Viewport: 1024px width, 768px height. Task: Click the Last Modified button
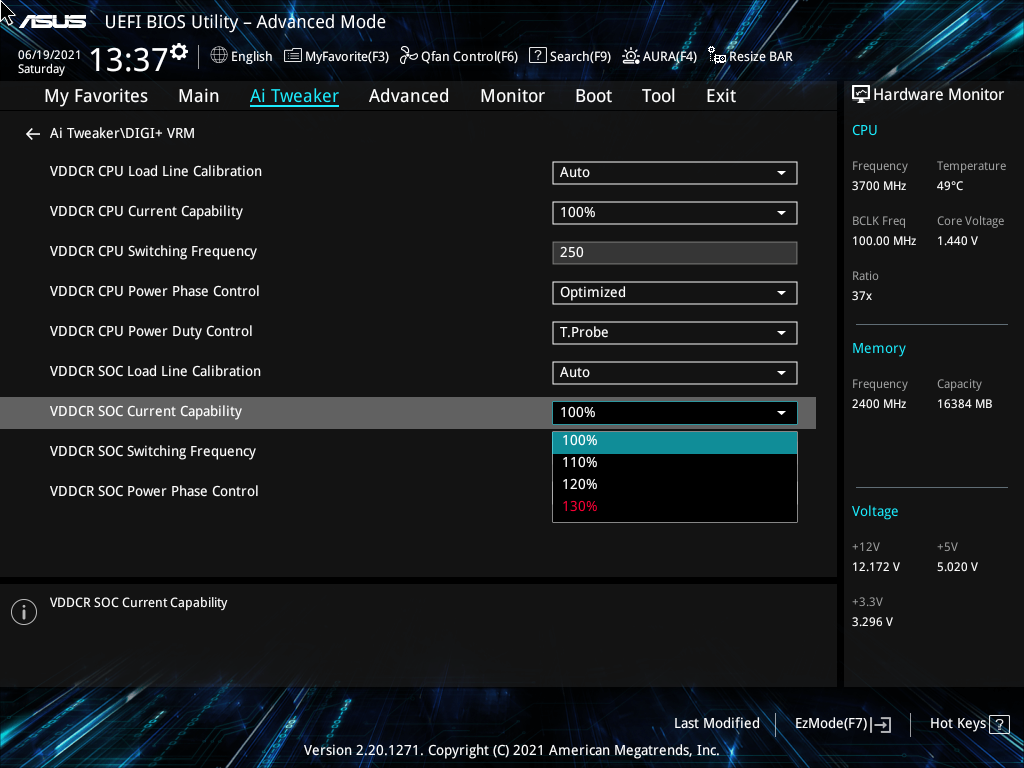(717, 723)
